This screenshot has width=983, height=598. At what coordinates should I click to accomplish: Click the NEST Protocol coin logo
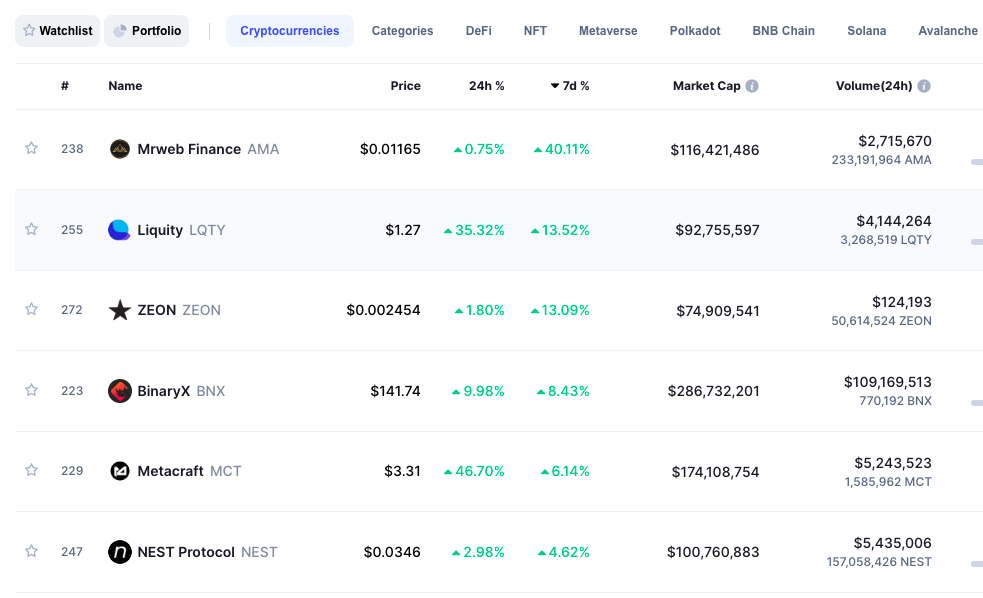click(120, 552)
